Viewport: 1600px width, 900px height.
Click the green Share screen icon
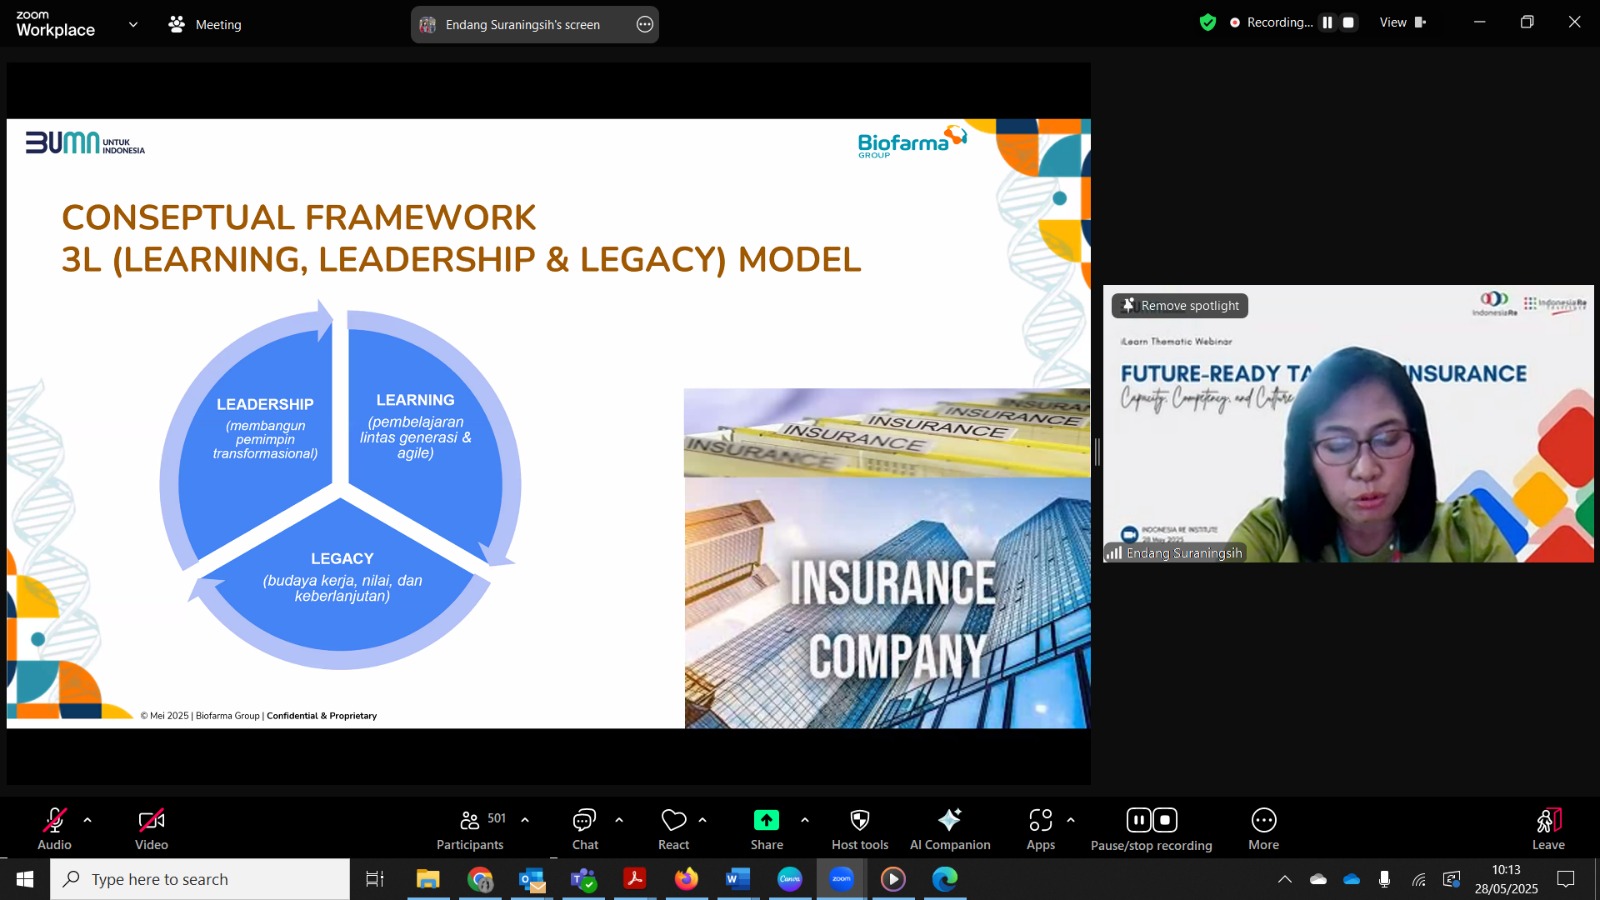point(766,821)
